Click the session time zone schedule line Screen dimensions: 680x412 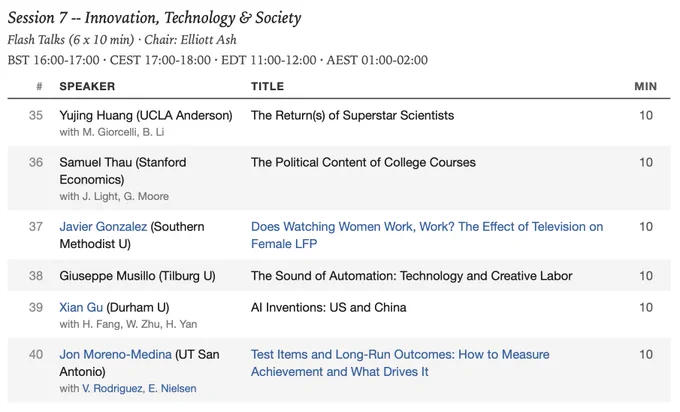point(218,60)
